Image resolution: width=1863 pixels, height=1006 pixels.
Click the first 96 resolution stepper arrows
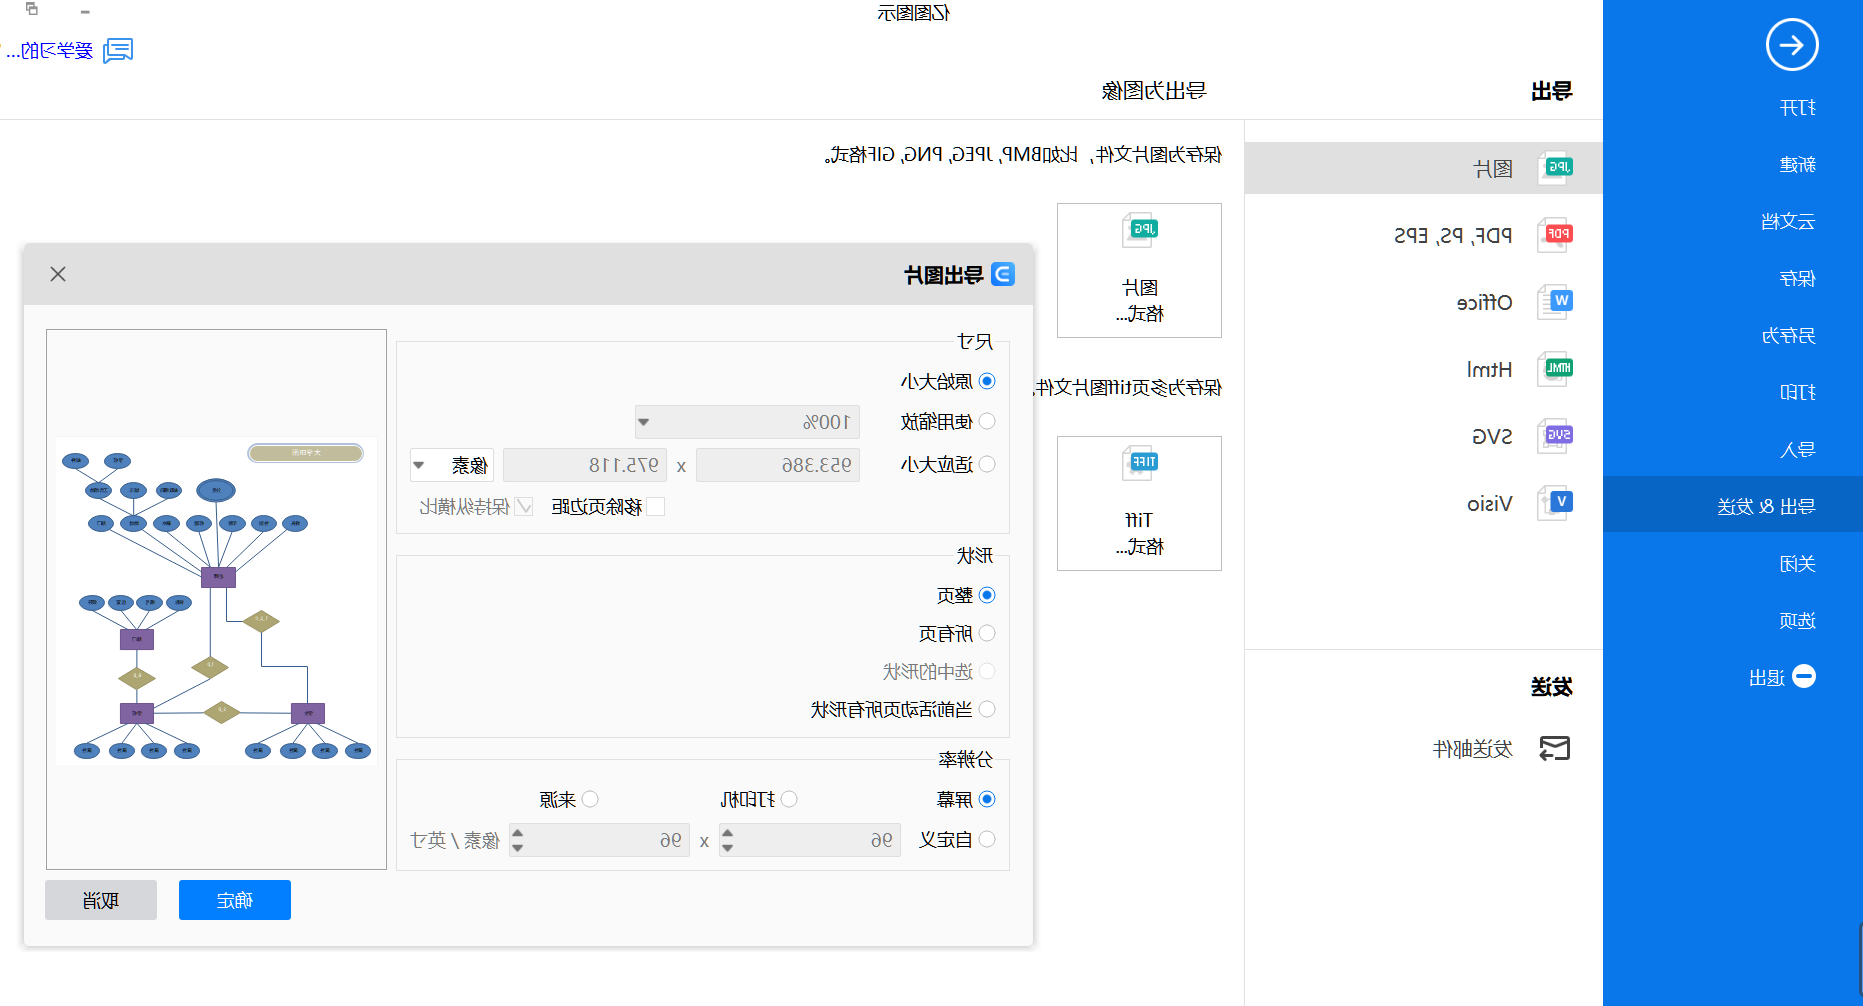click(727, 840)
